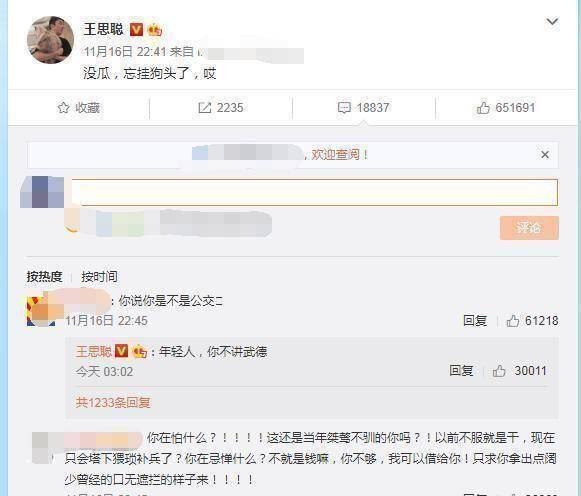Viewport: 581px width, 496px height.
Task: Open 王思聪's profile avatar at top
Action: (50, 40)
